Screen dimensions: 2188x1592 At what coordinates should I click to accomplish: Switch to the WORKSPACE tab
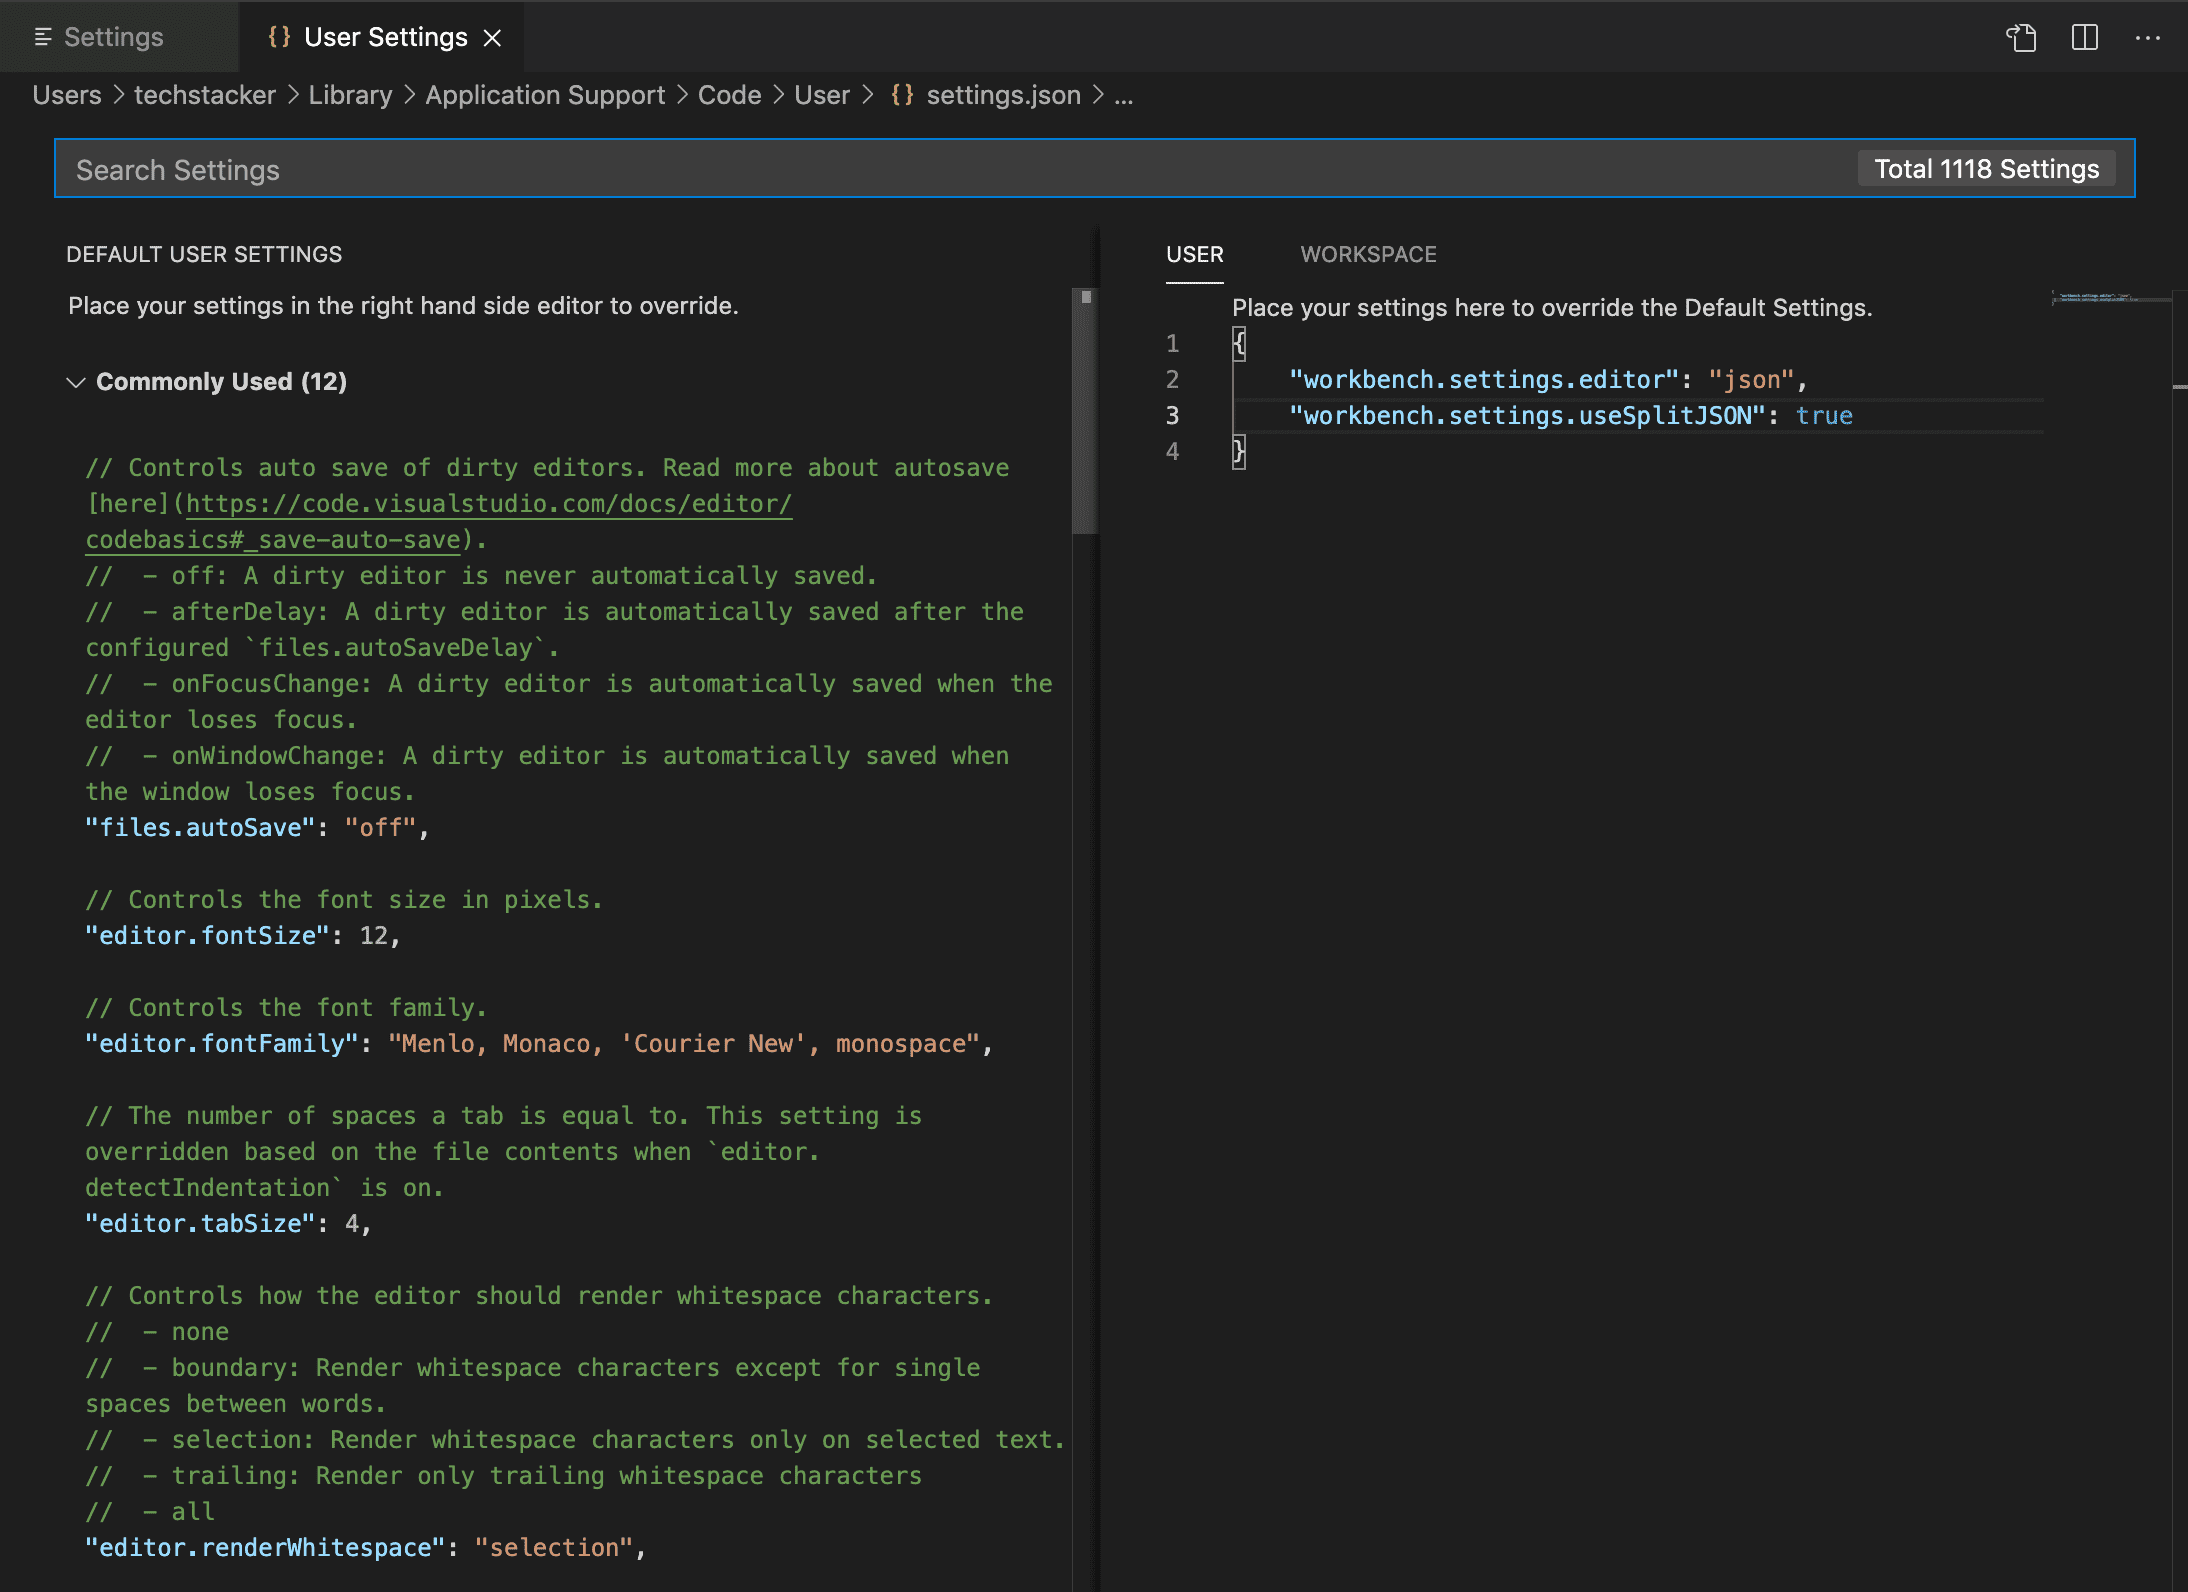click(1369, 255)
